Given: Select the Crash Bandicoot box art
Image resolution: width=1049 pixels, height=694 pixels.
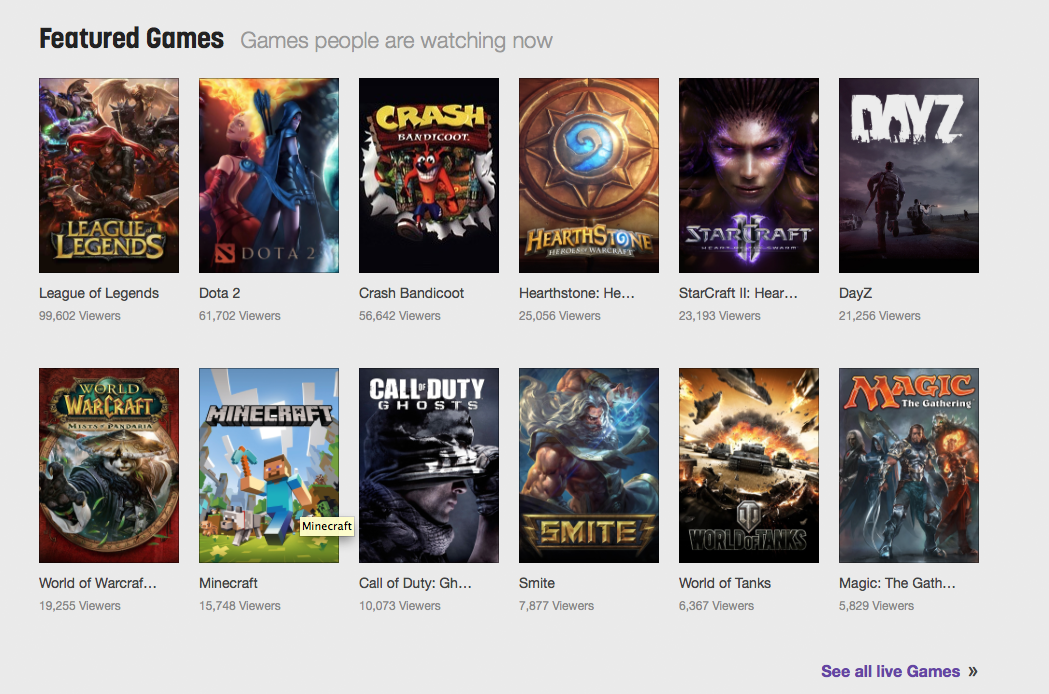Looking at the screenshot, I should coord(429,175).
